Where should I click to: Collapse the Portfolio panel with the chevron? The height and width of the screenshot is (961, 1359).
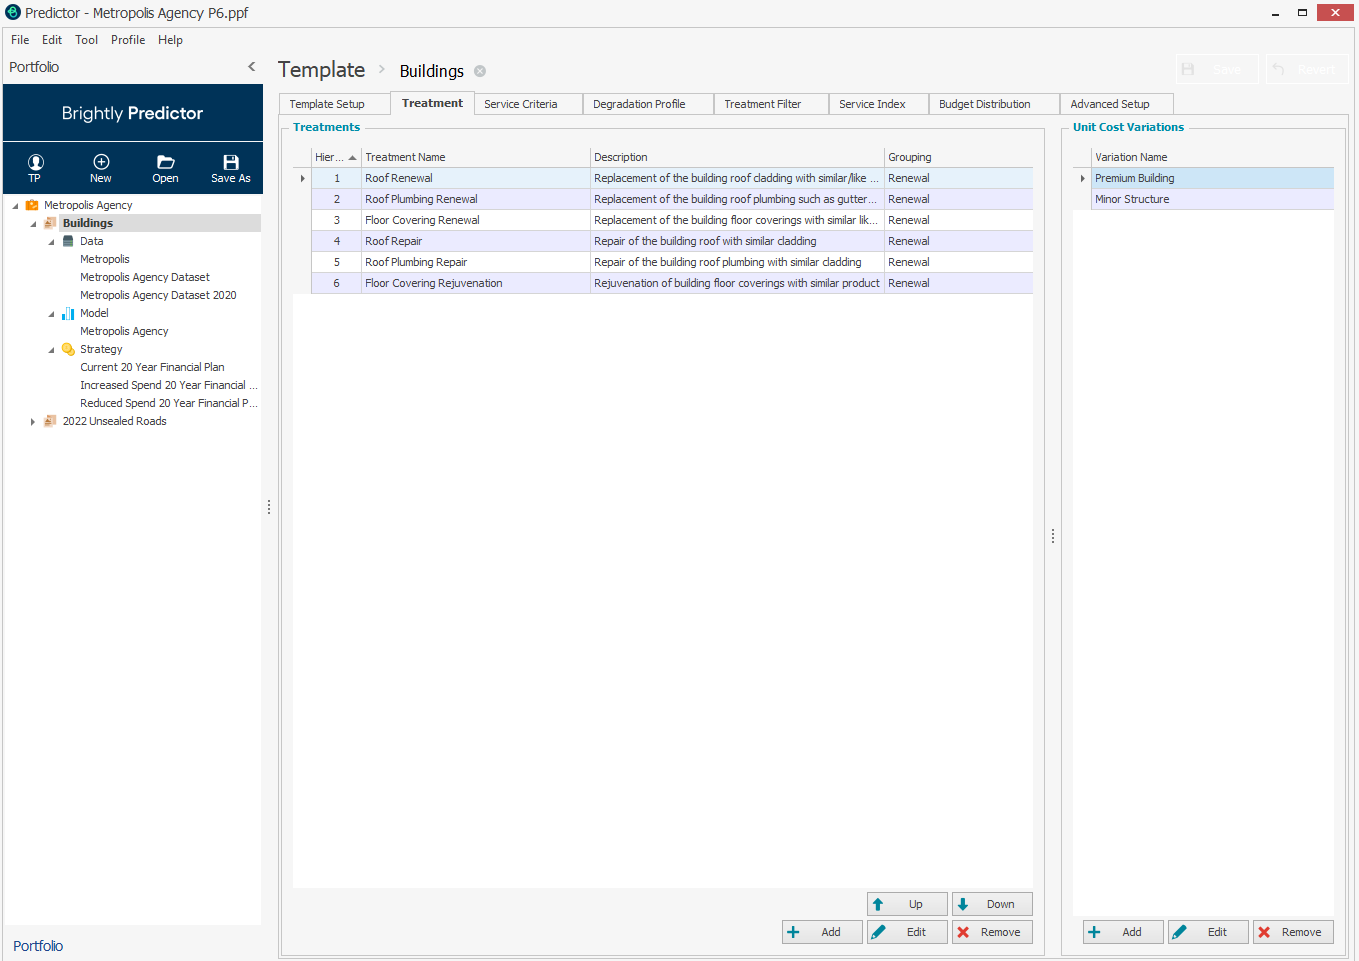[252, 67]
